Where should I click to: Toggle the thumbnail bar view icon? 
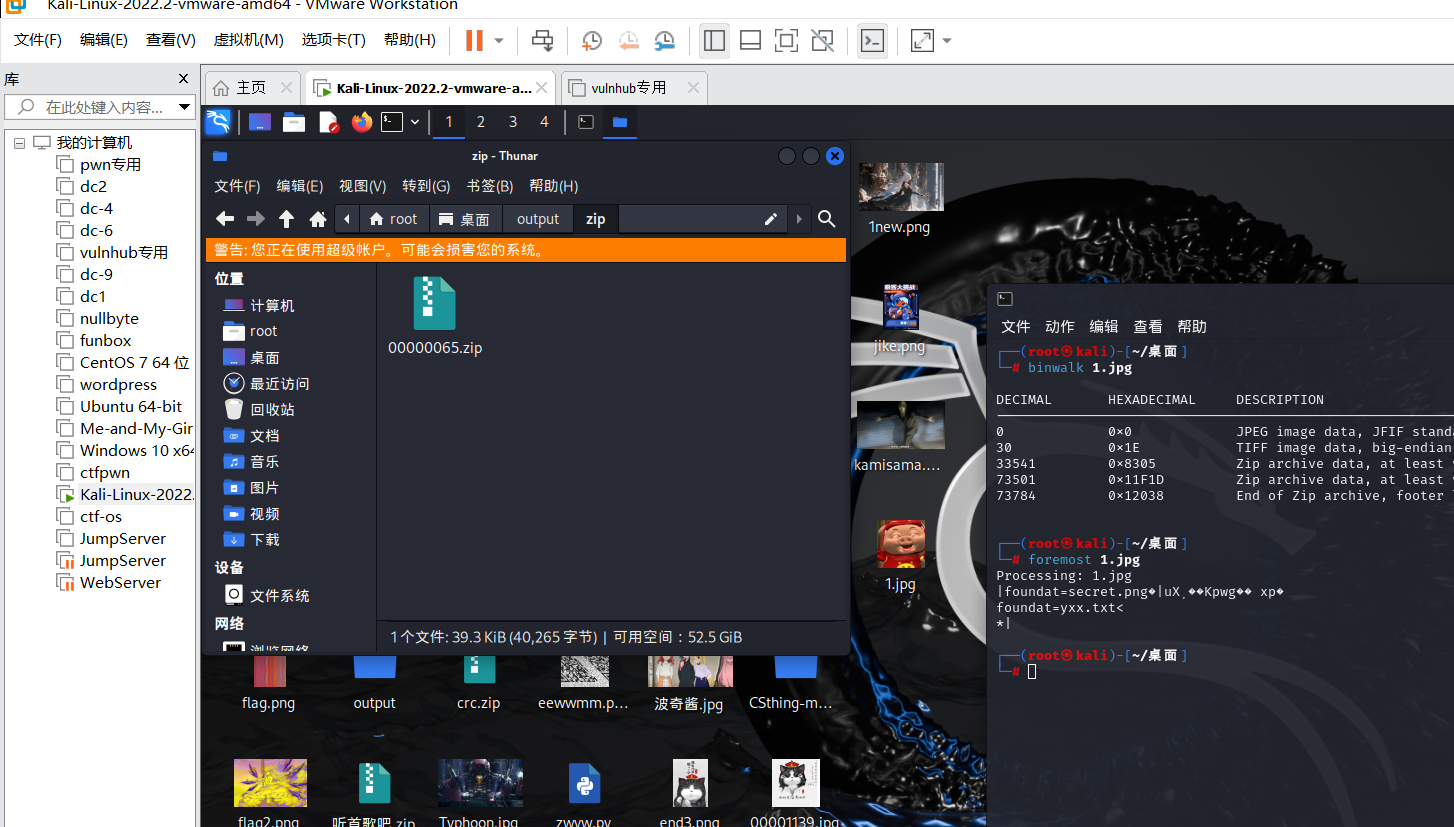[x=751, y=40]
